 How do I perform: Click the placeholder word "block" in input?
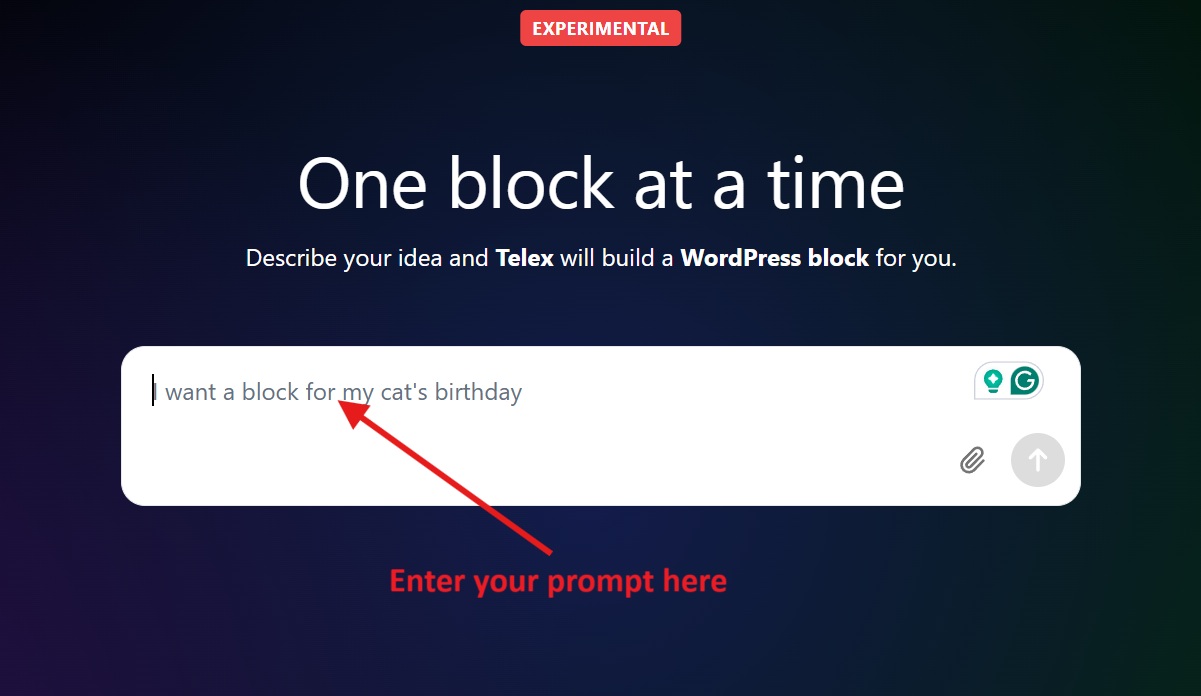[270, 392]
